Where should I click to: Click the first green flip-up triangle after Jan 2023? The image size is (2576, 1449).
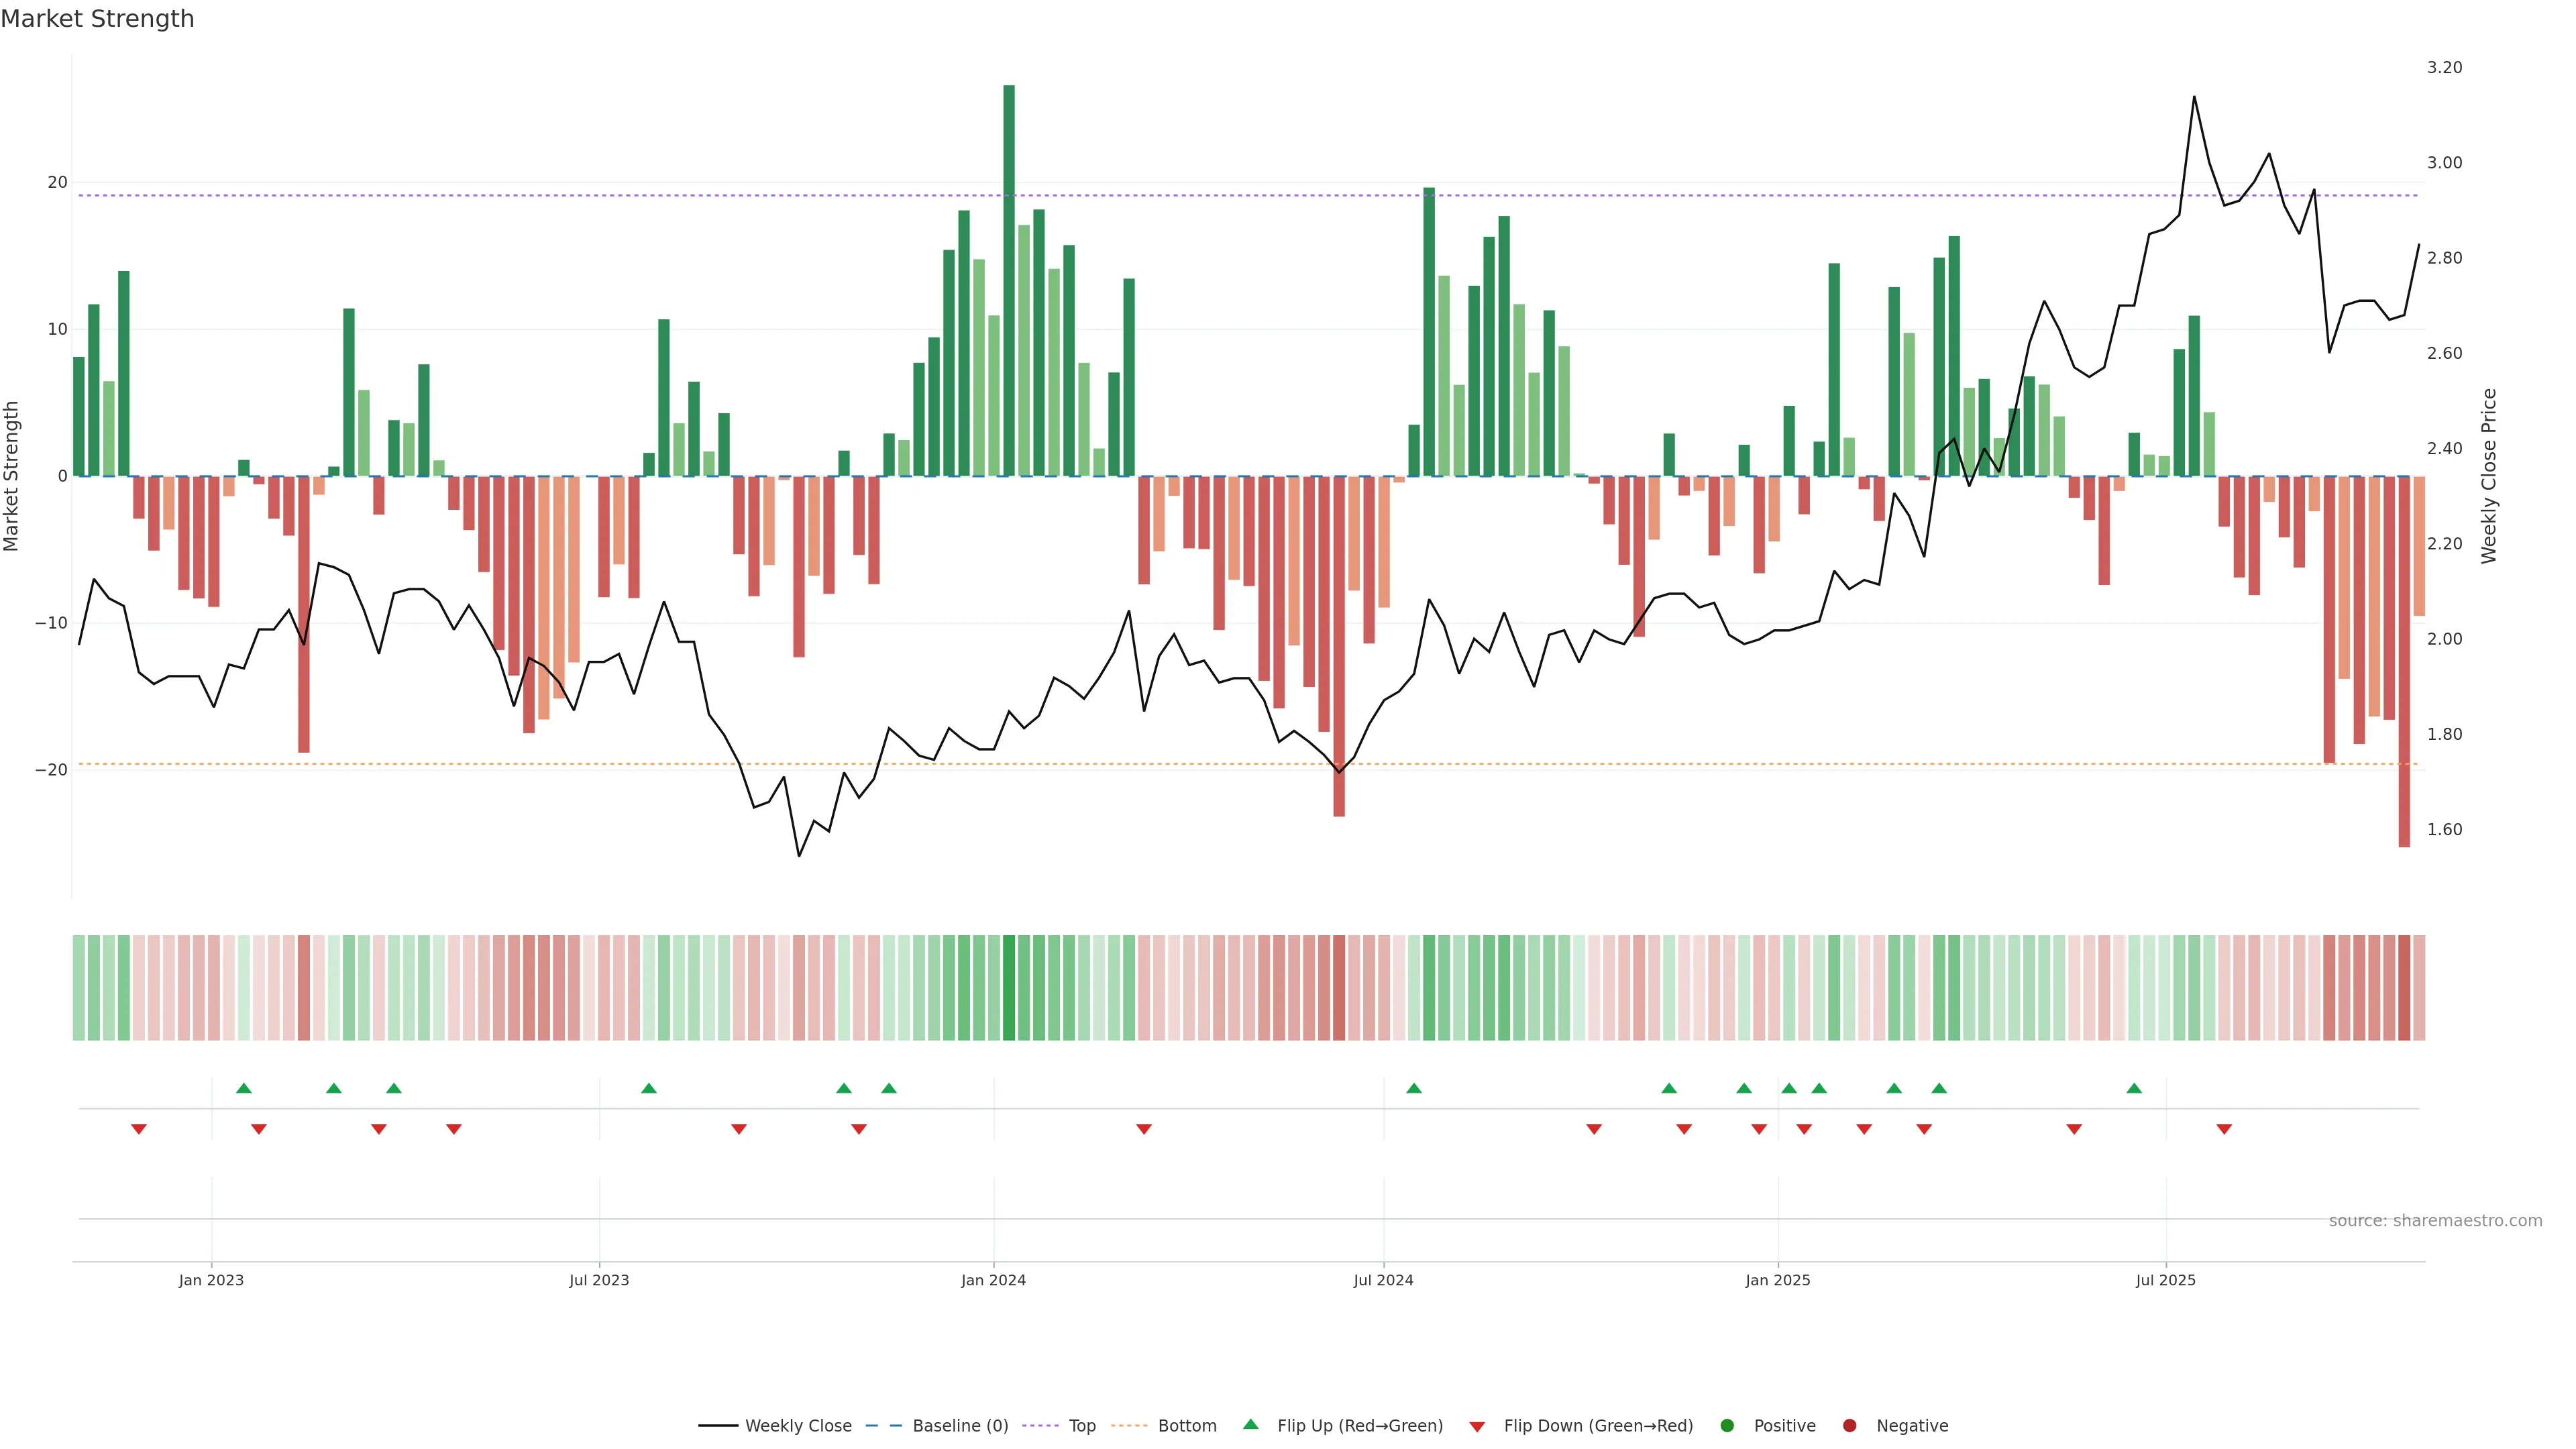(244, 1088)
